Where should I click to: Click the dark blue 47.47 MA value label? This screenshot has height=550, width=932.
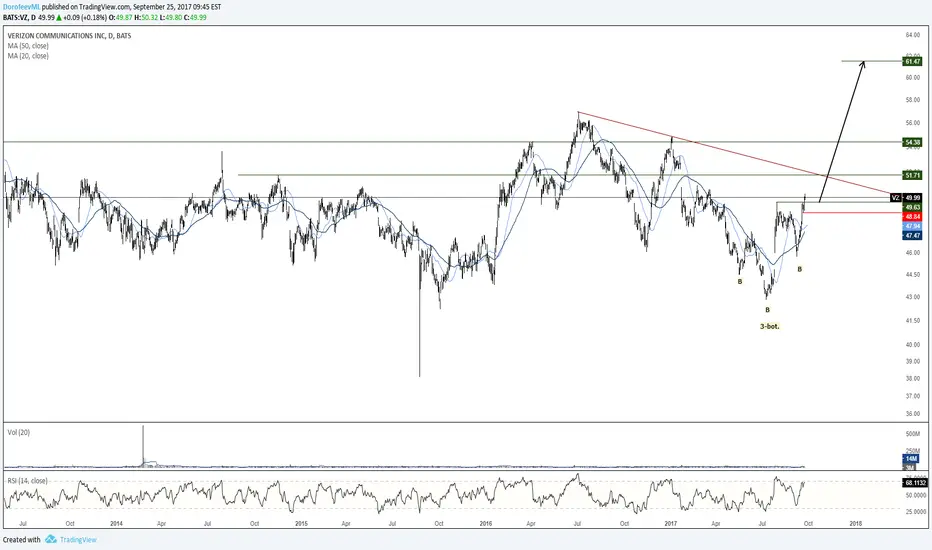(912, 236)
